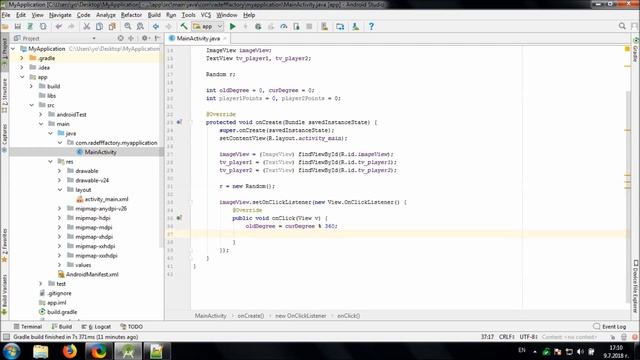Screen dimensions: 640x360
Task: Open the Event Log
Action: pyautogui.click(x=610, y=327)
